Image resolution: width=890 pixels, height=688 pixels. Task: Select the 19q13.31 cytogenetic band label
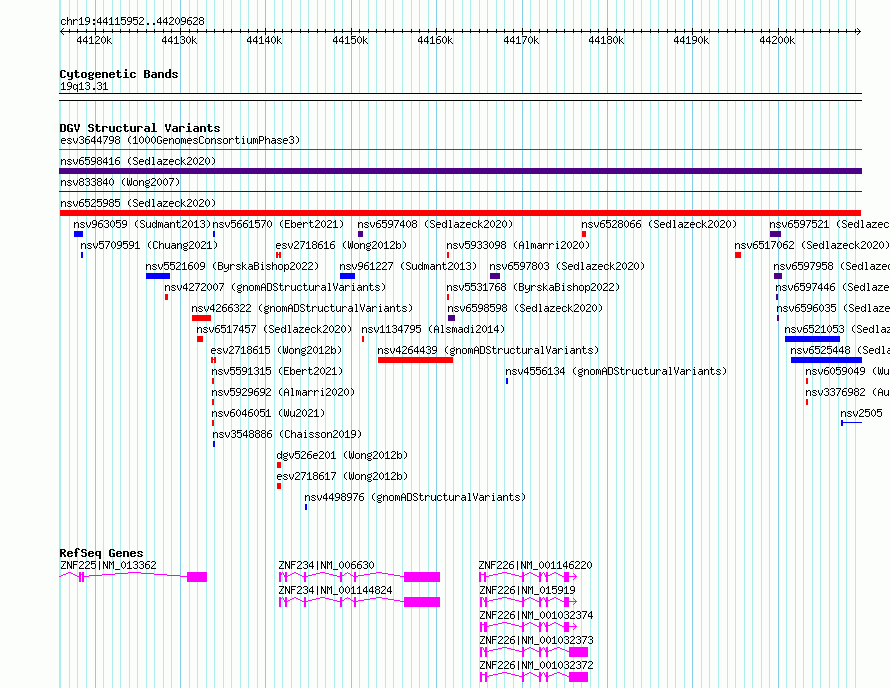pos(84,86)
